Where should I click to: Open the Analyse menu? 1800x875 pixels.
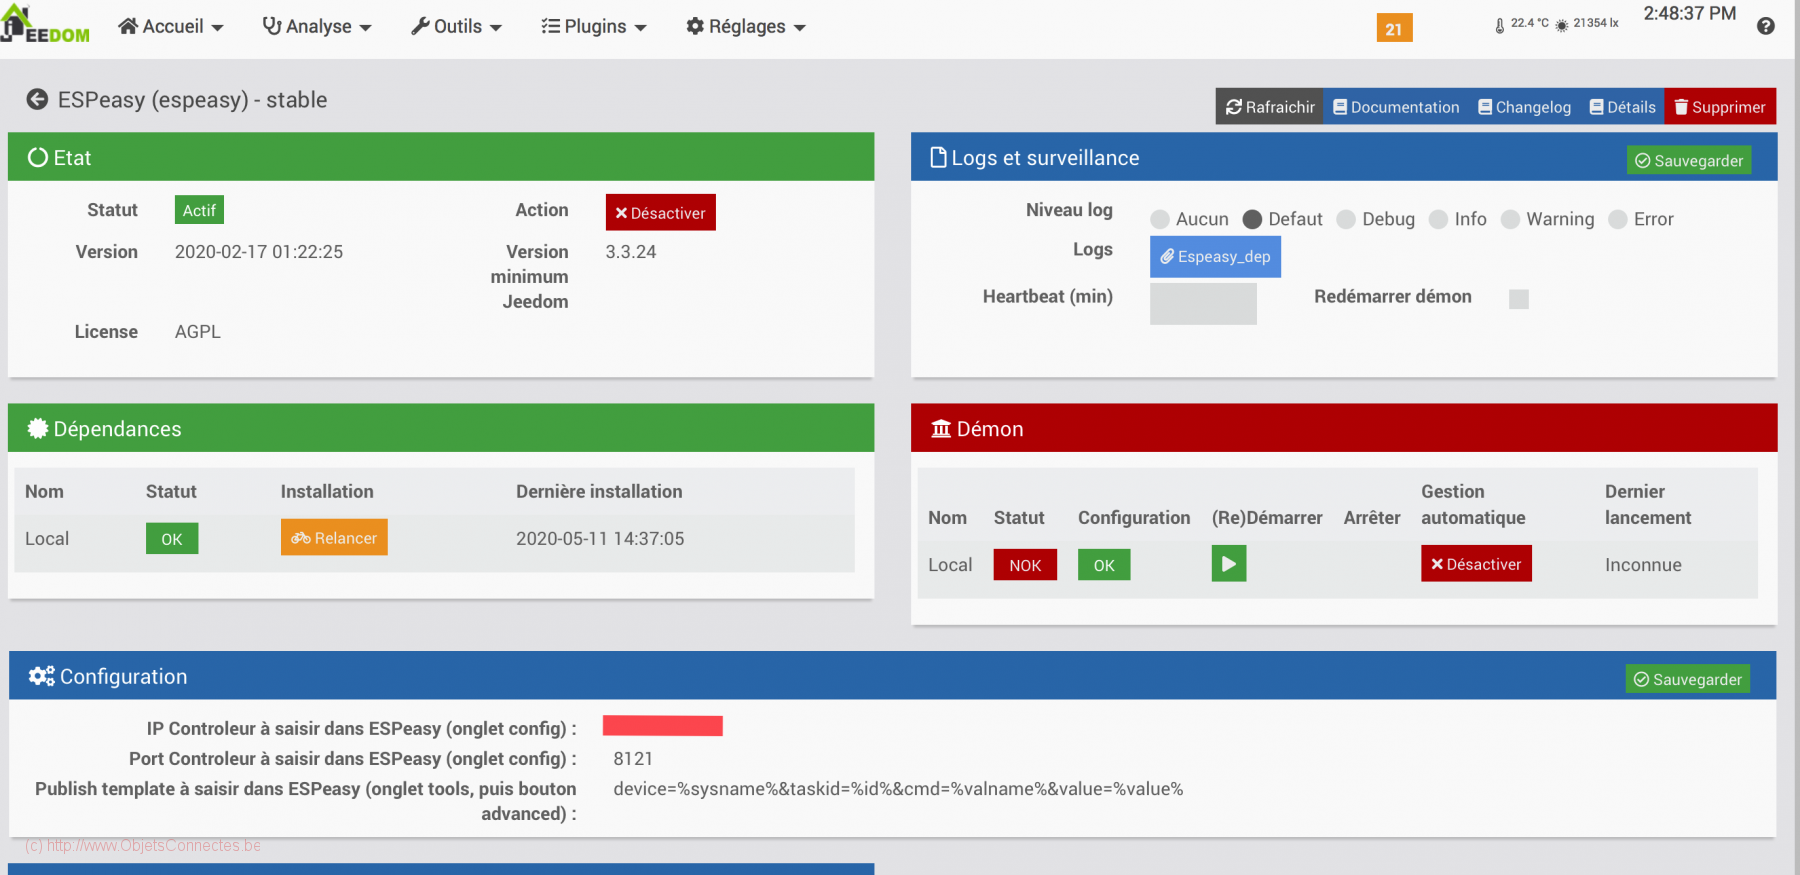click(x=317, y=27)
